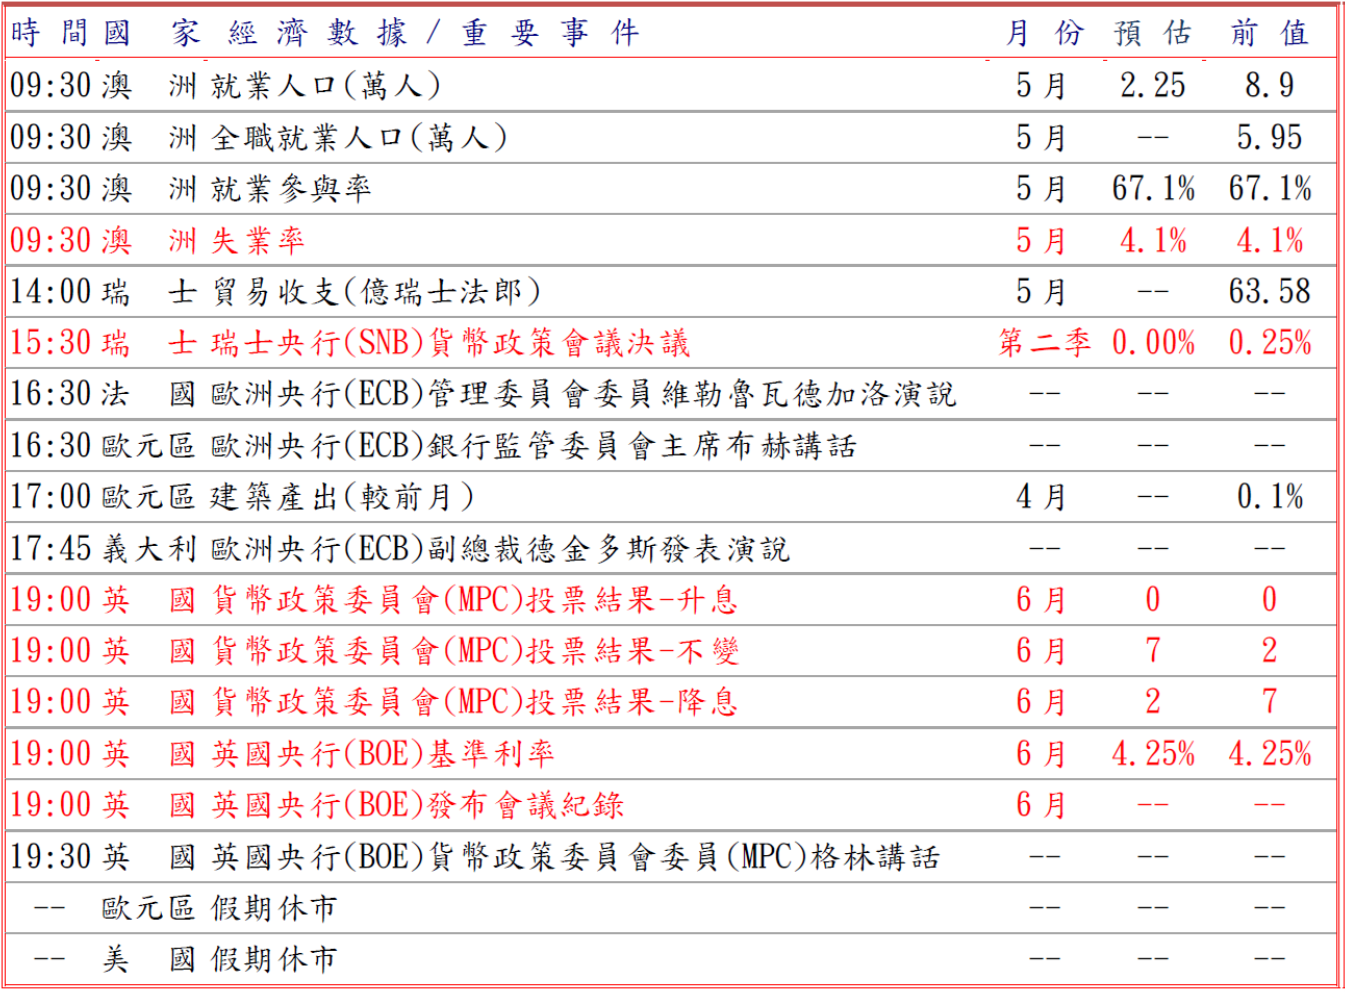The width and height of the screenshot is (1345, 992).
Task: Select the 前值 column header
Action: [1269, 33]
